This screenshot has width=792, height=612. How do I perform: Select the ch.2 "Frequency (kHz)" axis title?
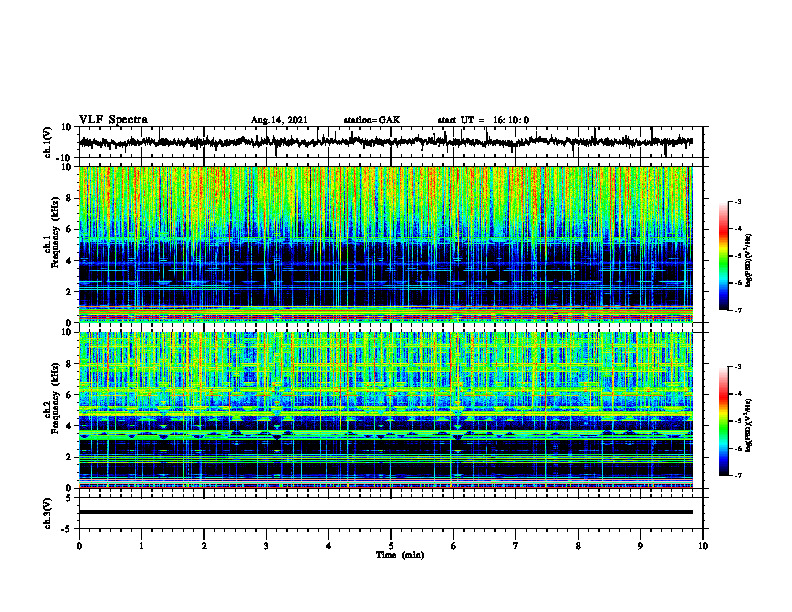[x=55, y=397]
